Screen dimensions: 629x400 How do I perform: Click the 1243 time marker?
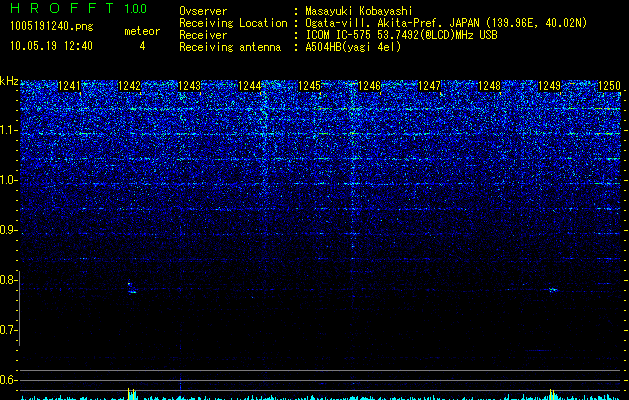coord(189,86)
